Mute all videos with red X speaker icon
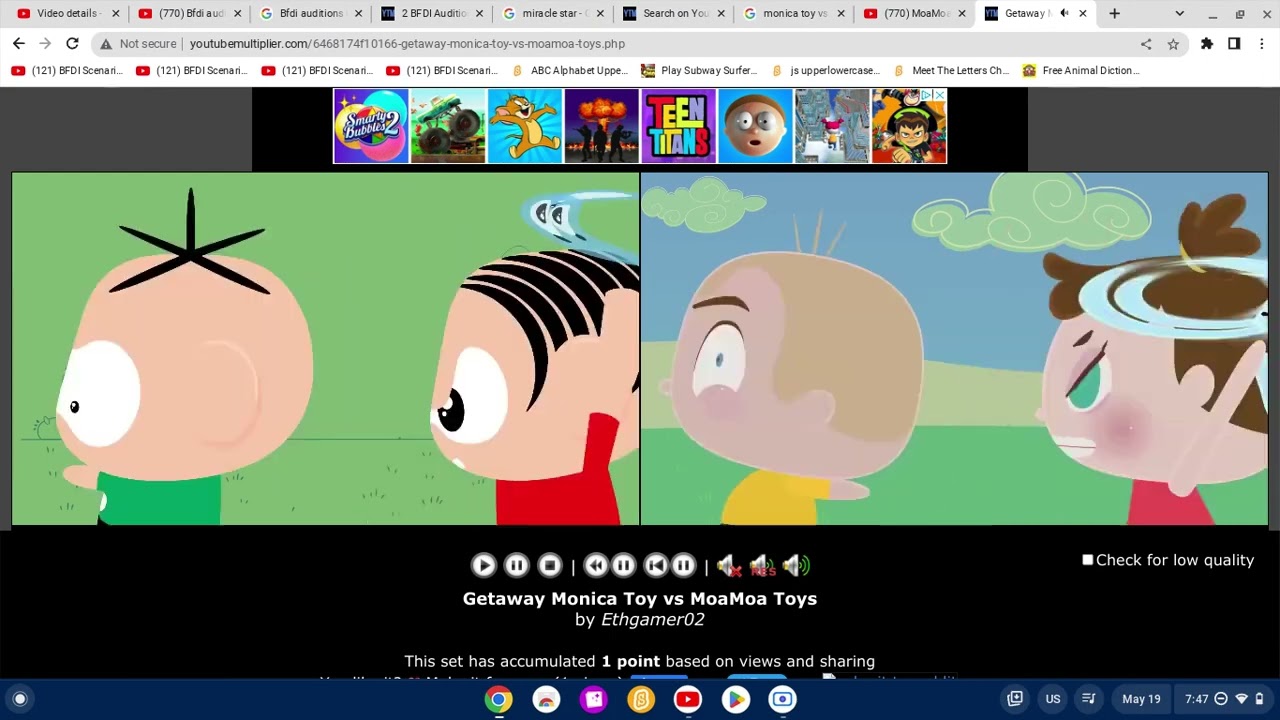 point(729,566)
